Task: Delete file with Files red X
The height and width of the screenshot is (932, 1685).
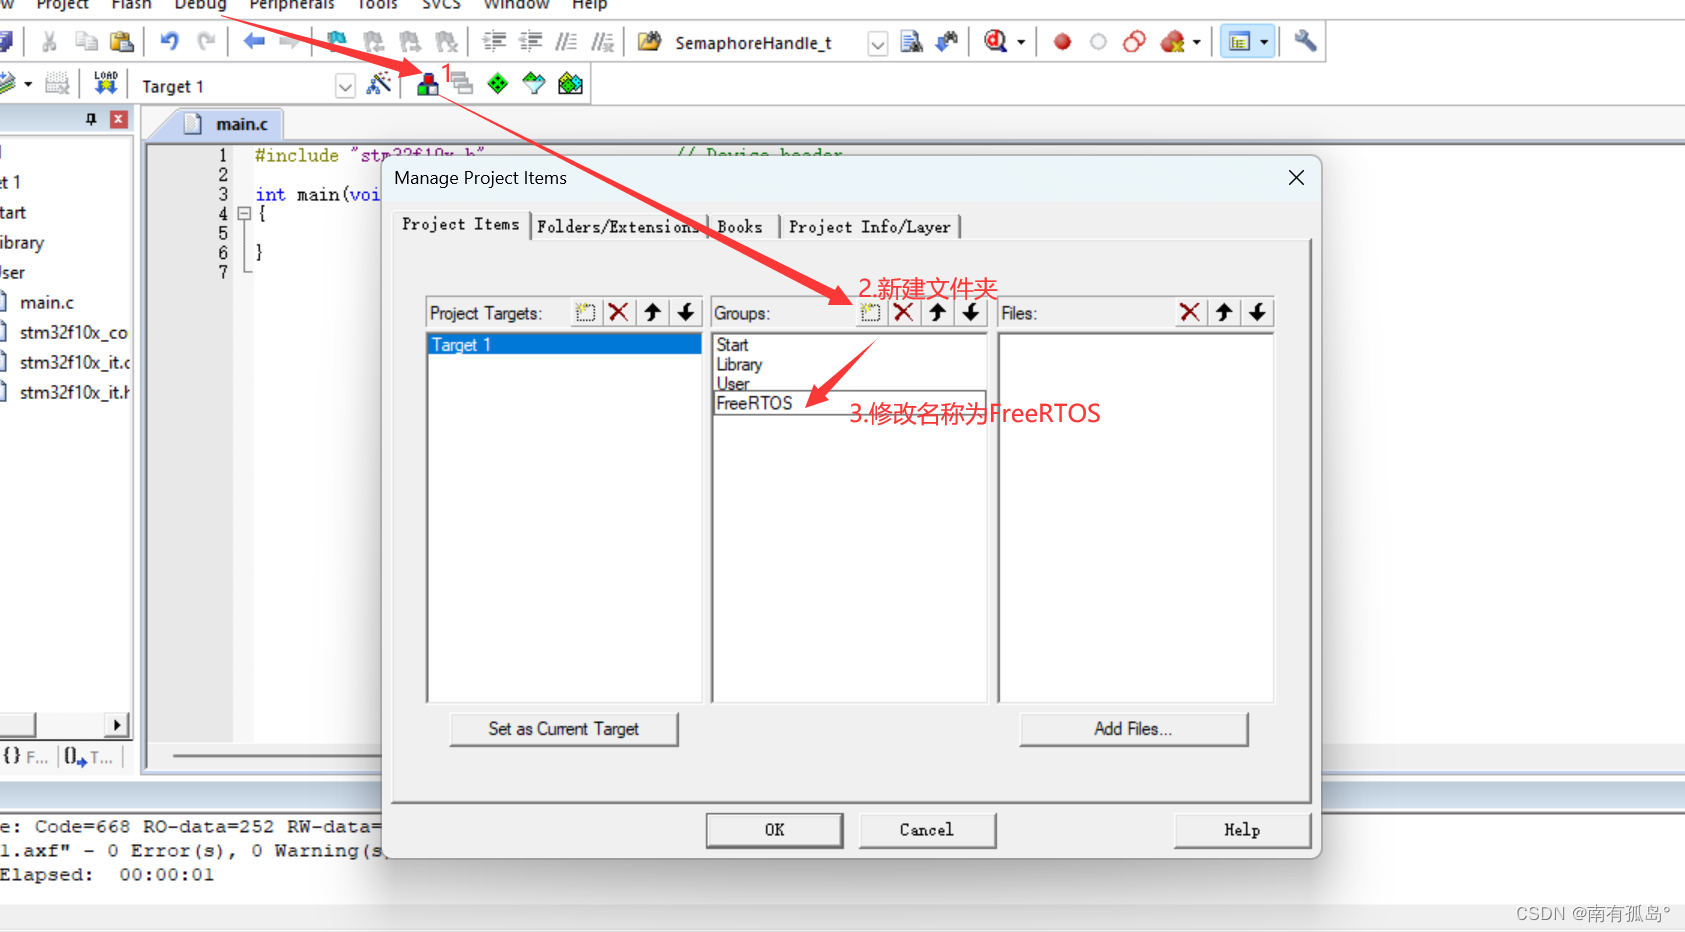Action: click(x=1189, y=313)
